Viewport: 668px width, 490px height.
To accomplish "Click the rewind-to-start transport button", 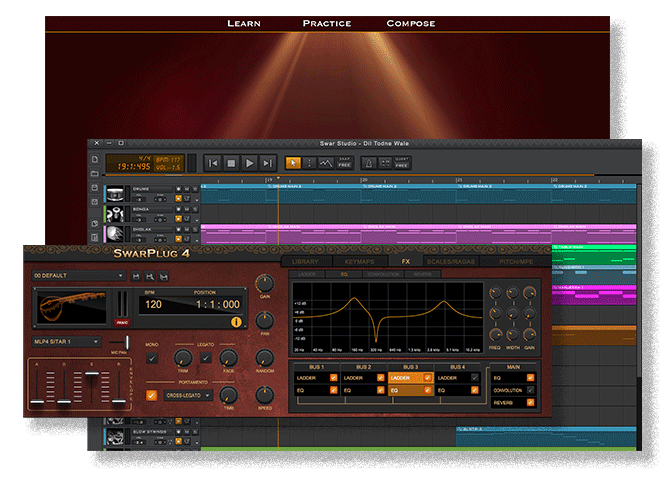I will [x=213, y=163].
